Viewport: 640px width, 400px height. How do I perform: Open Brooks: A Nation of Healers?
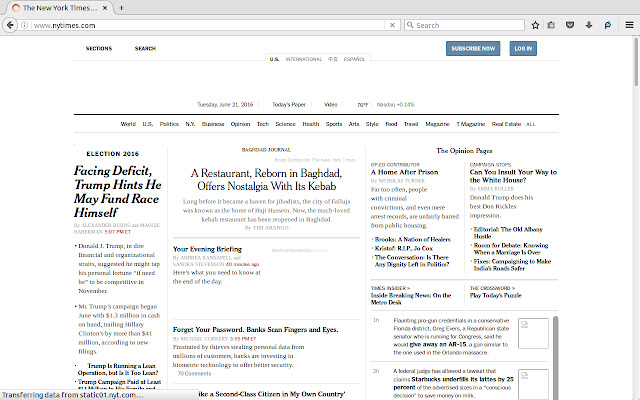pos(413,240)
